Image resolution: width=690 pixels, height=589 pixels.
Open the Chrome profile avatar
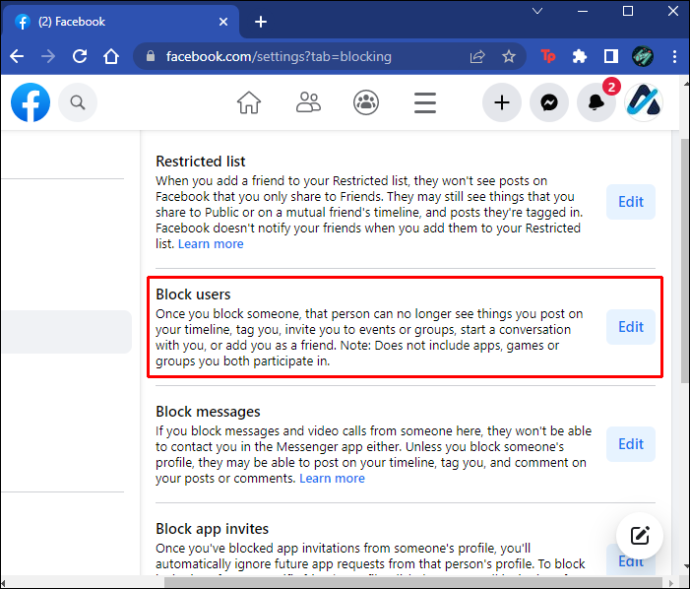click(x=642, y=56)
